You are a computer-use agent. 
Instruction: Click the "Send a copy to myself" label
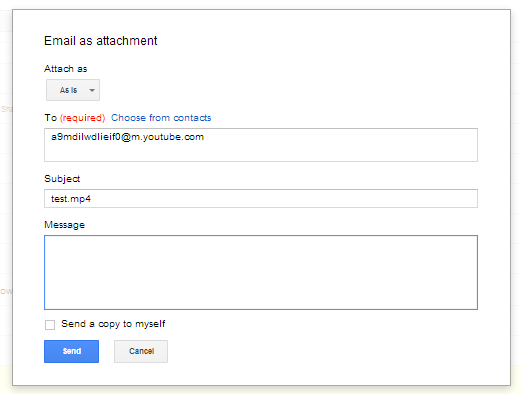pos(113,324)
